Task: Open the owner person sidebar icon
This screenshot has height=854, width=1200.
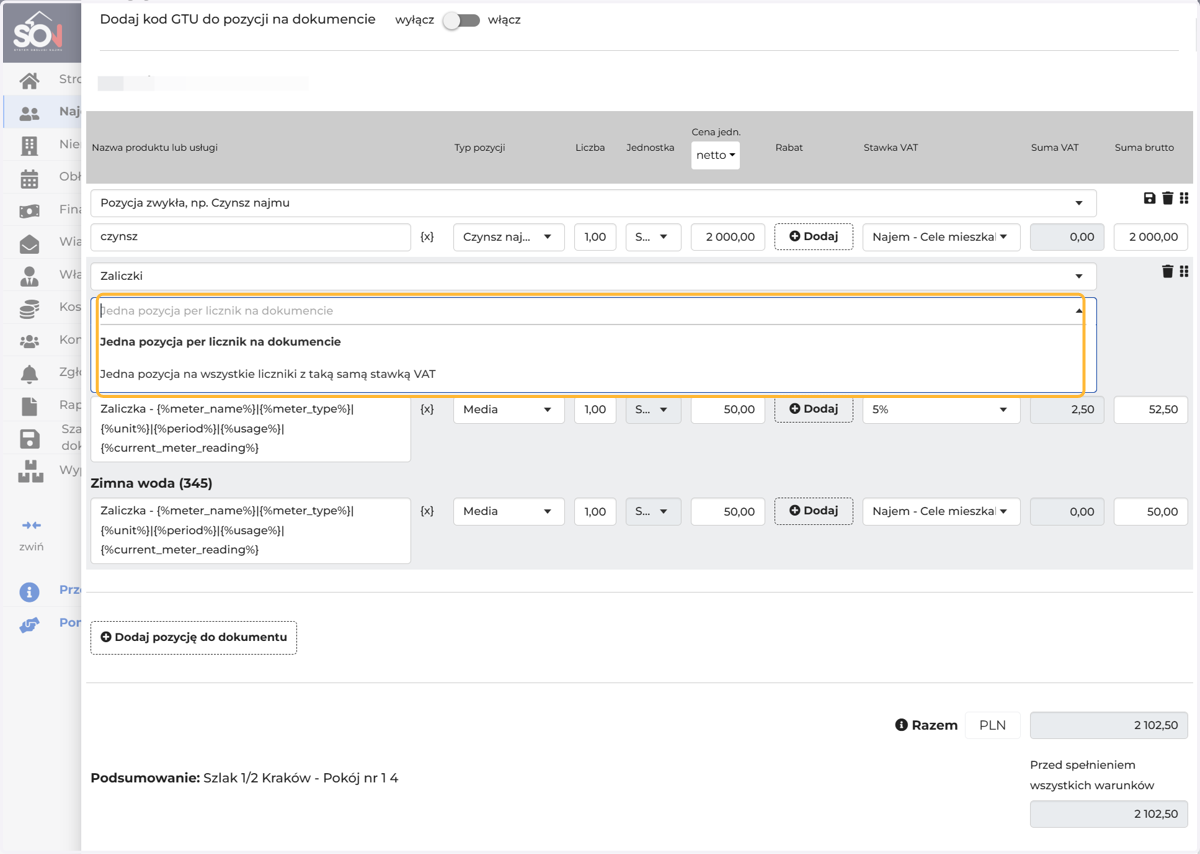Action: pyautogui.click(x=29, y=275)
